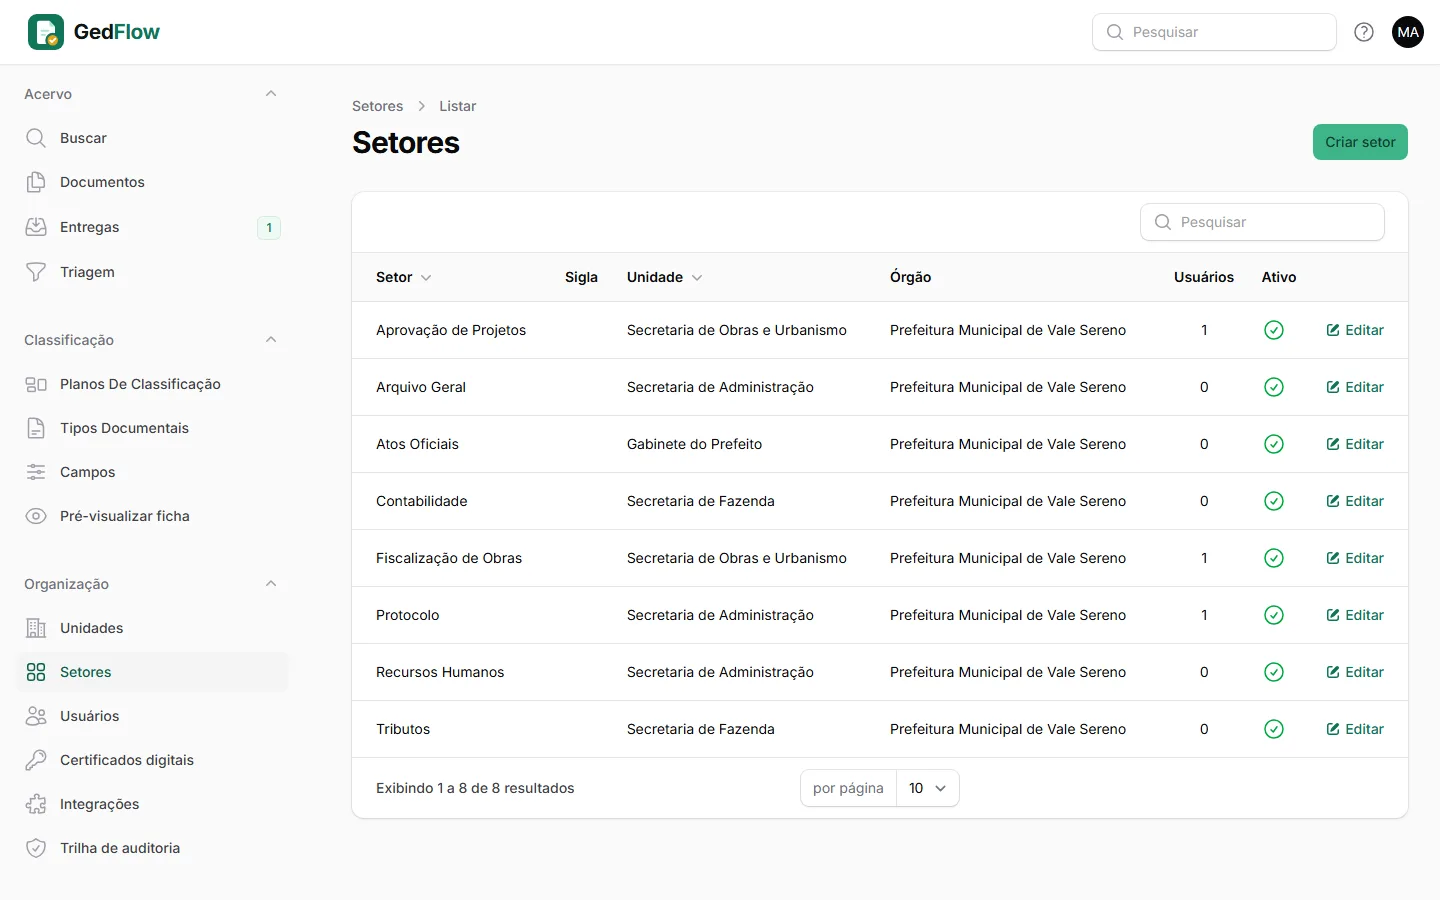Click the Exibindo 1 a 8 de 8 resultados text
The image size is (1440, 900).
click(475, 788)
